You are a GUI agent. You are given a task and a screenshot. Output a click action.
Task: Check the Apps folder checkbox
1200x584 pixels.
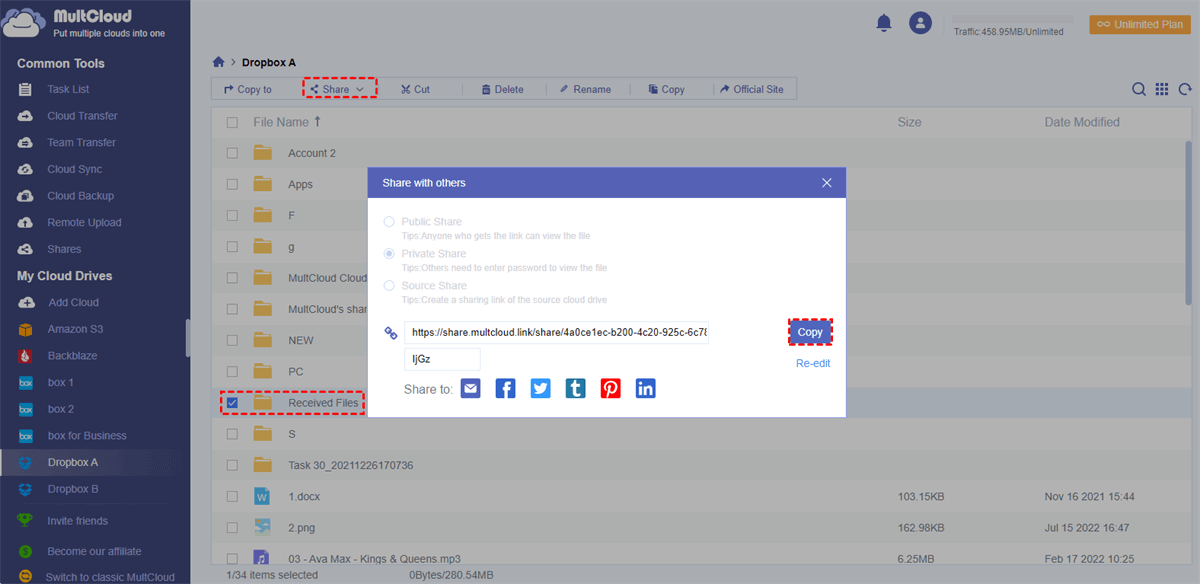pyautogui.click(x=232, y=184)
